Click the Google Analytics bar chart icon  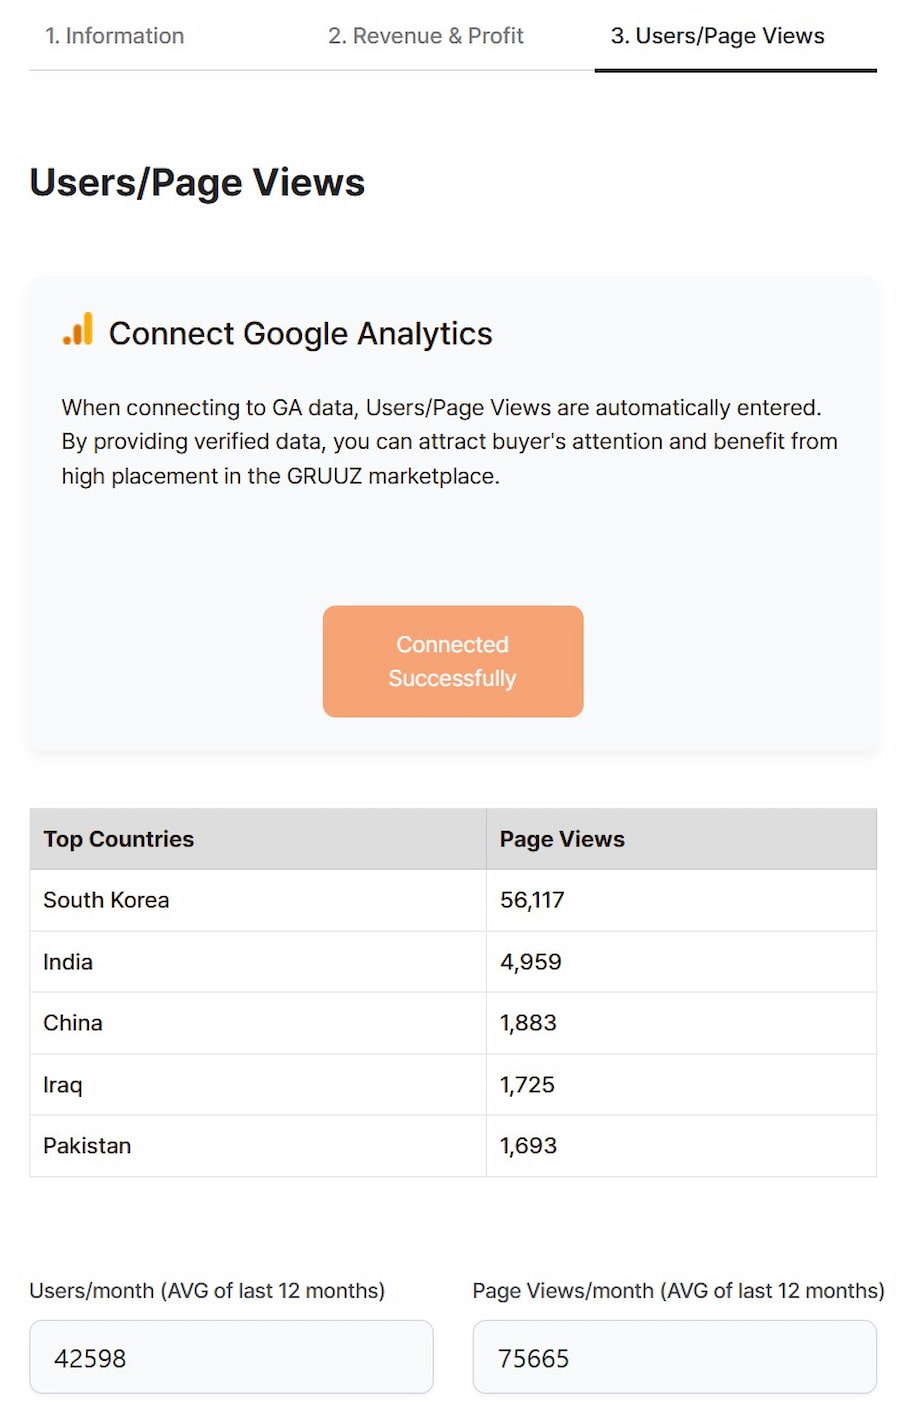tap(78, 329)
